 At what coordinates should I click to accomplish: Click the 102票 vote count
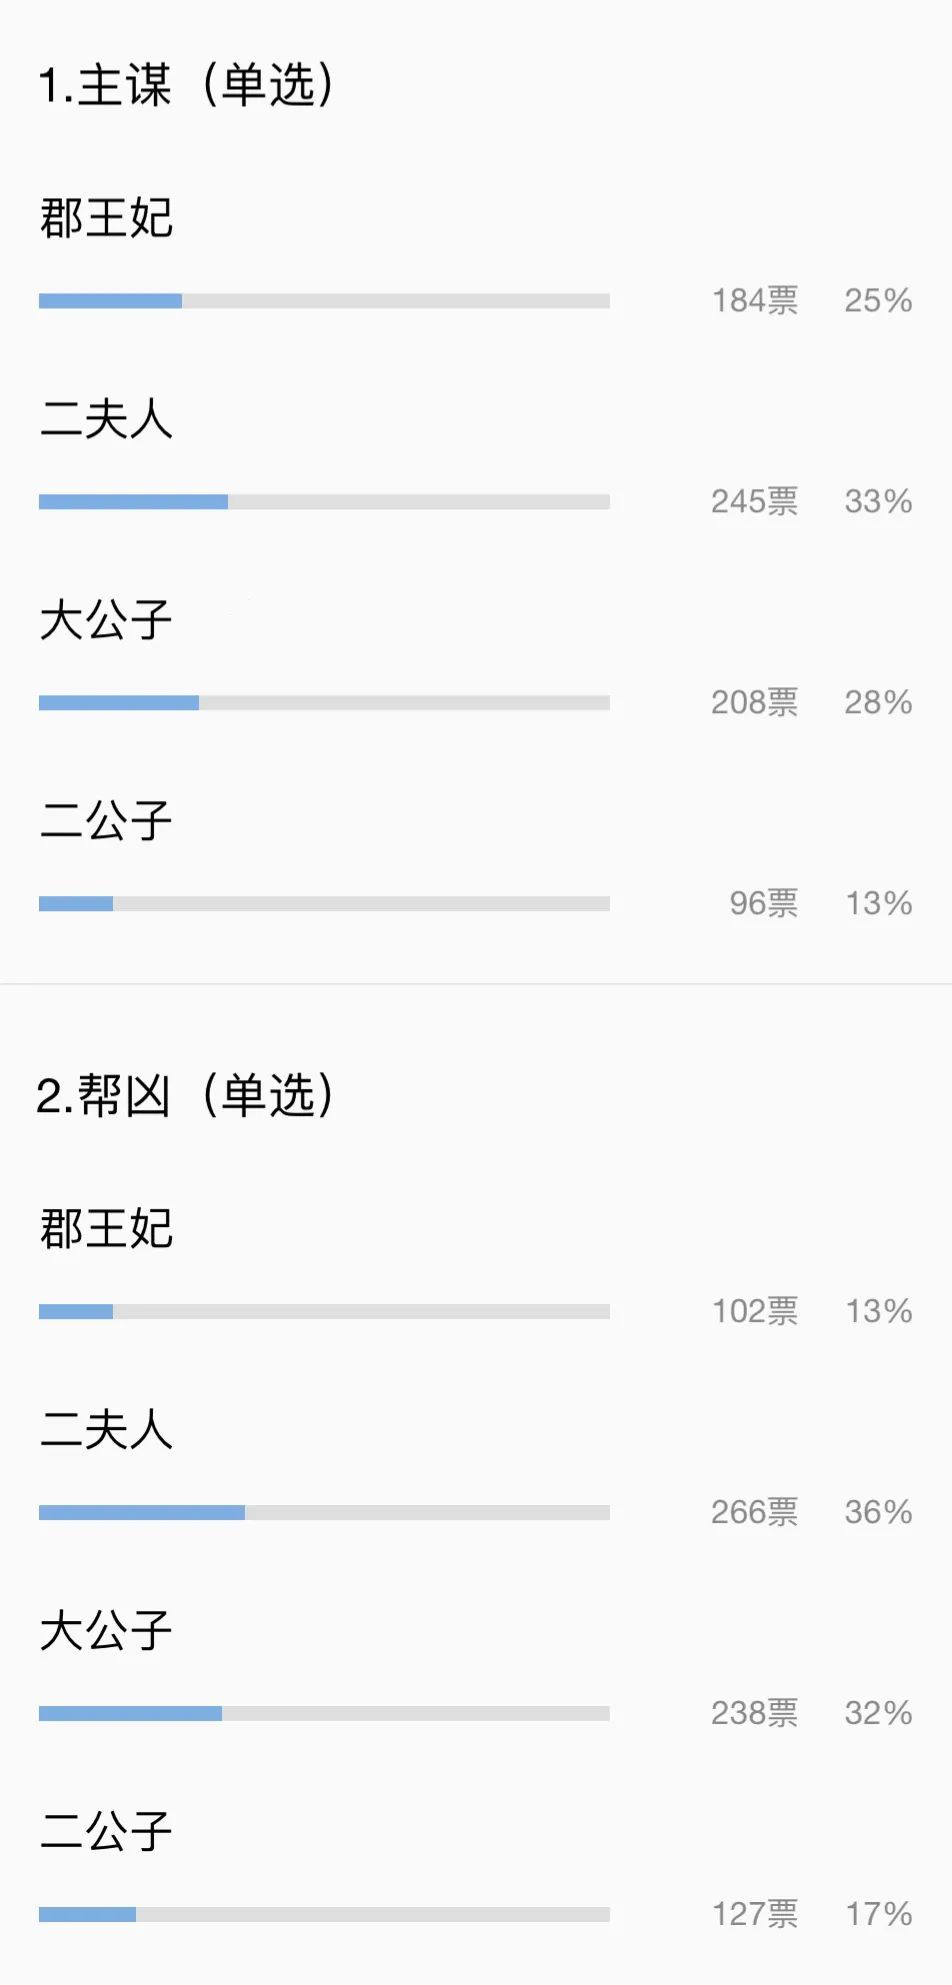click(754, 1311)
